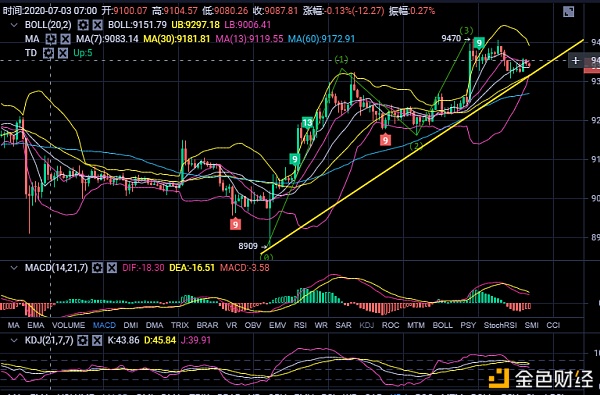Click the green 13 TD sequence marker

click(x=307, y=123)
